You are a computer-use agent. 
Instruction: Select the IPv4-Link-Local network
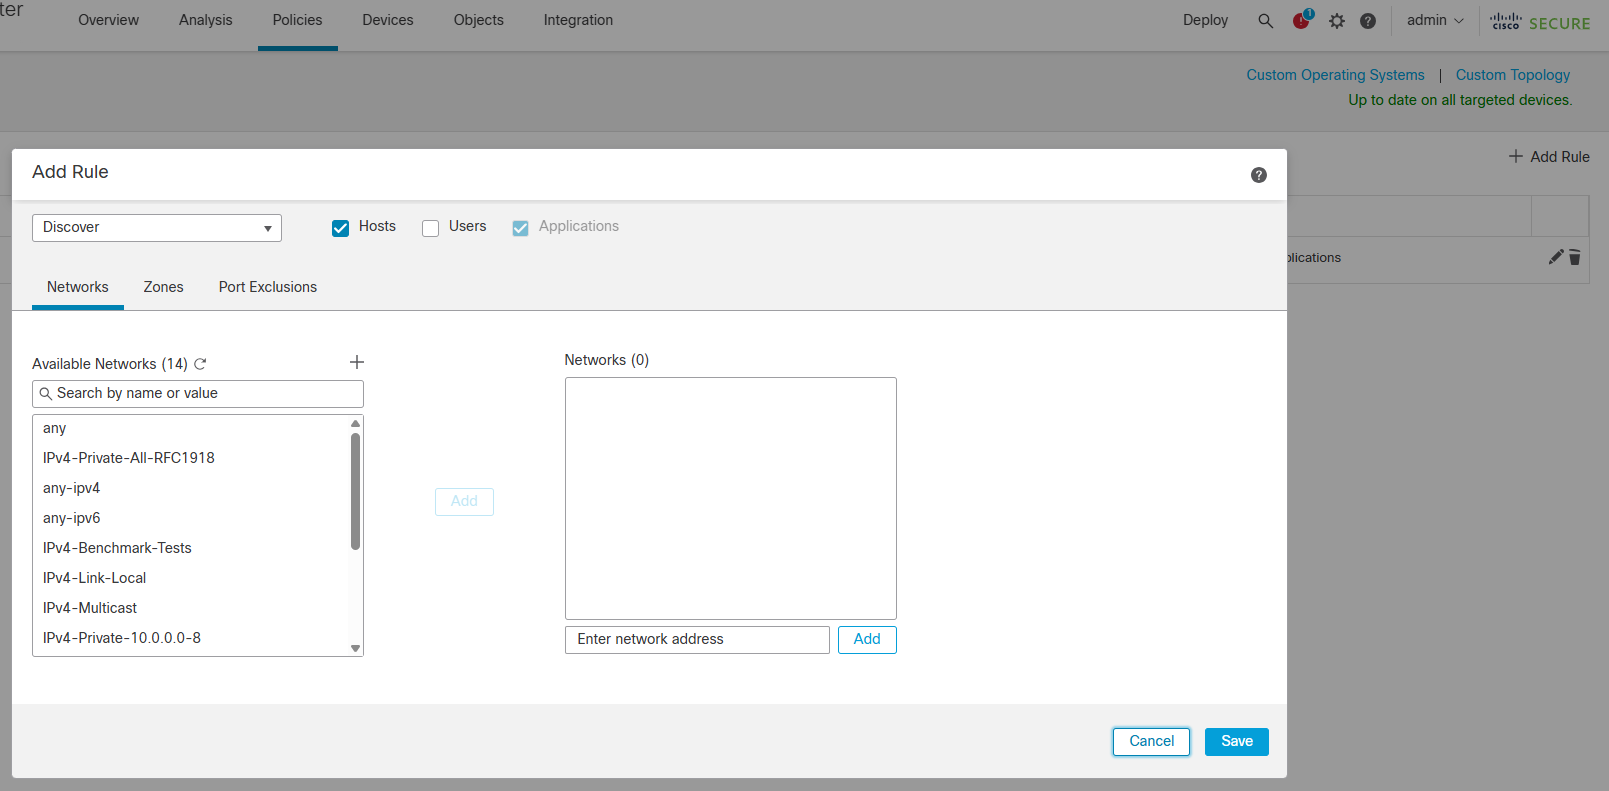pyautogui.click(x=191, y=578)
